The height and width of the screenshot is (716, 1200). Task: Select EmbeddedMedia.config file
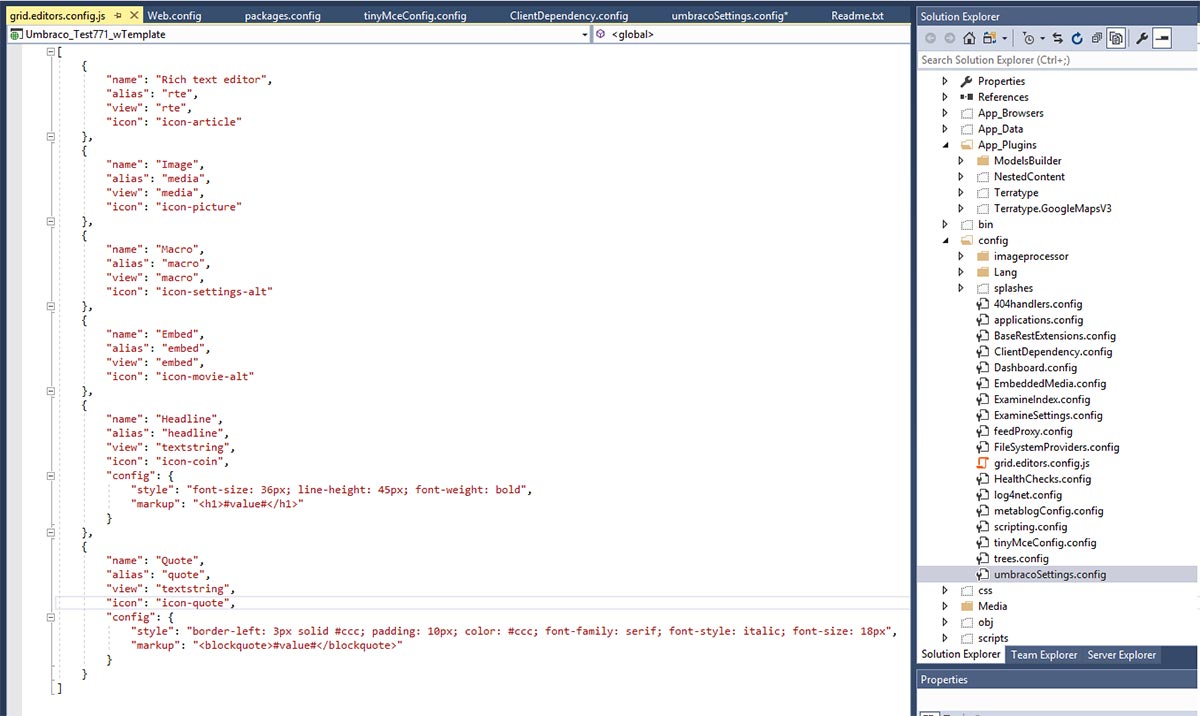point(1050,384)
